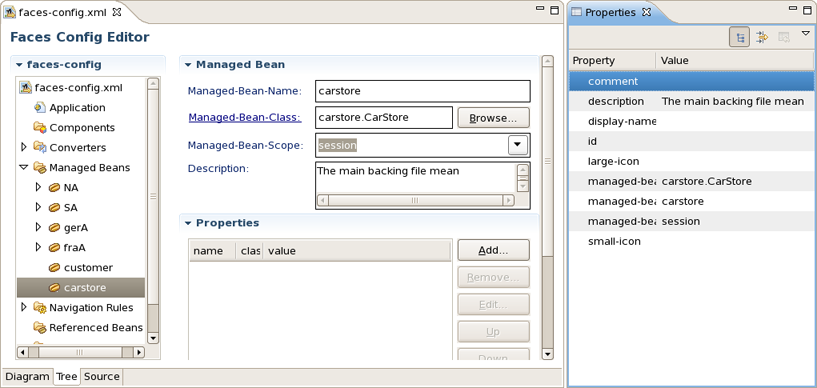Screen dimensions: 817x388
Task: Collapse the Managed Beans tree node
Action: (x=23, y=168)
